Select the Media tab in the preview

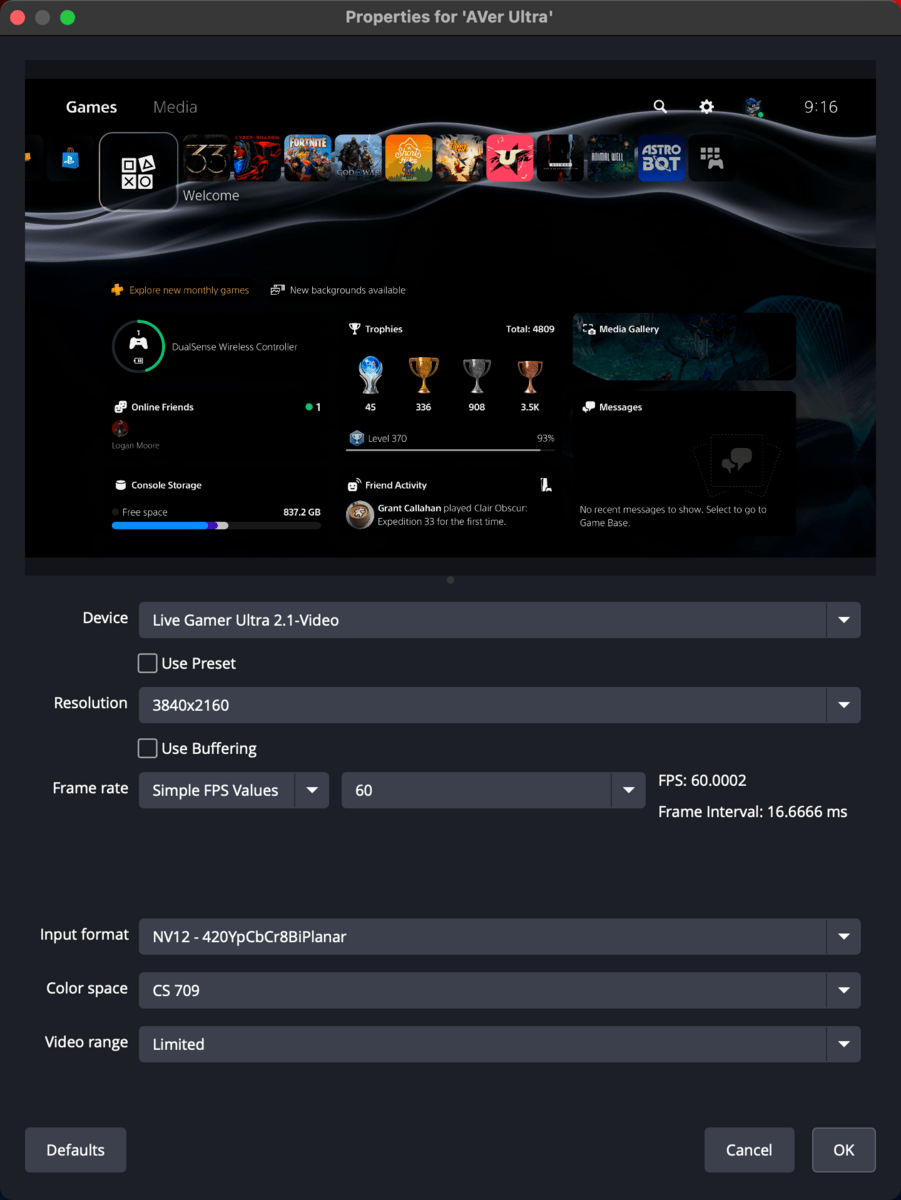point(175,107)
